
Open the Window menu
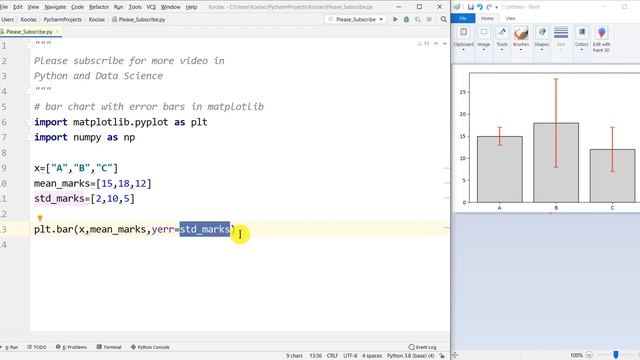click(170, 7)
